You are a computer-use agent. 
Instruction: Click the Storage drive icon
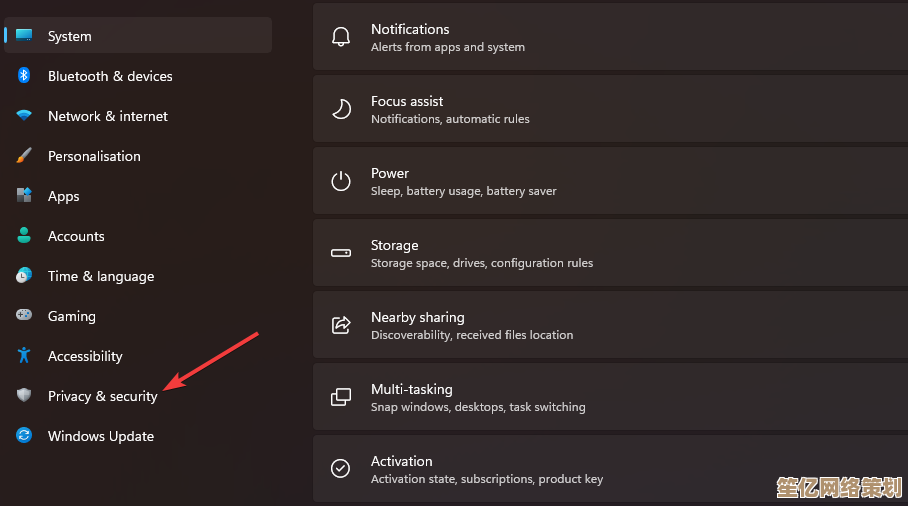click(x=340, y=253)
